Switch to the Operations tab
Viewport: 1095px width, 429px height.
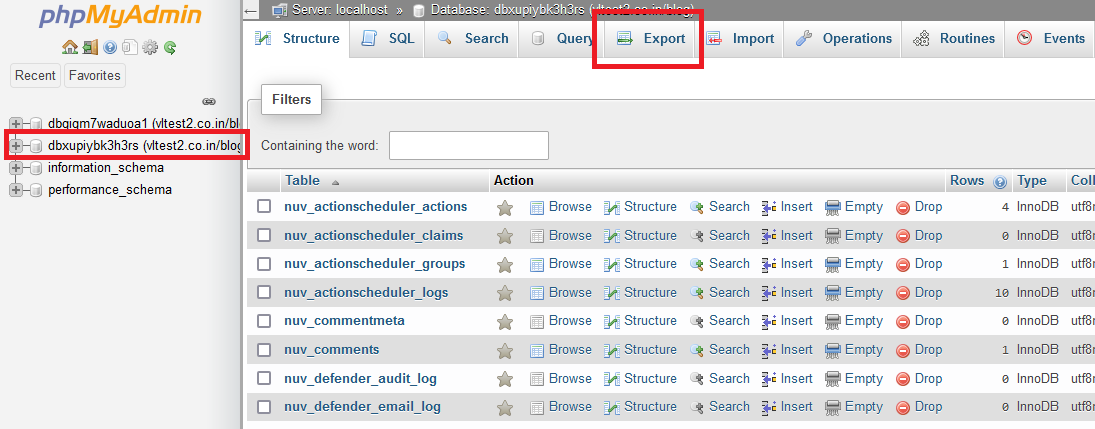click(844, 39)
